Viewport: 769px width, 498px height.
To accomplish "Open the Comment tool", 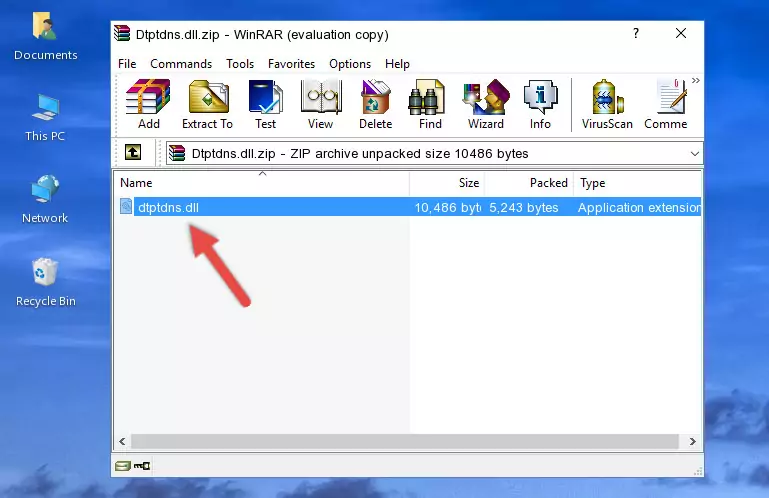I will click(x=666, y=104).
